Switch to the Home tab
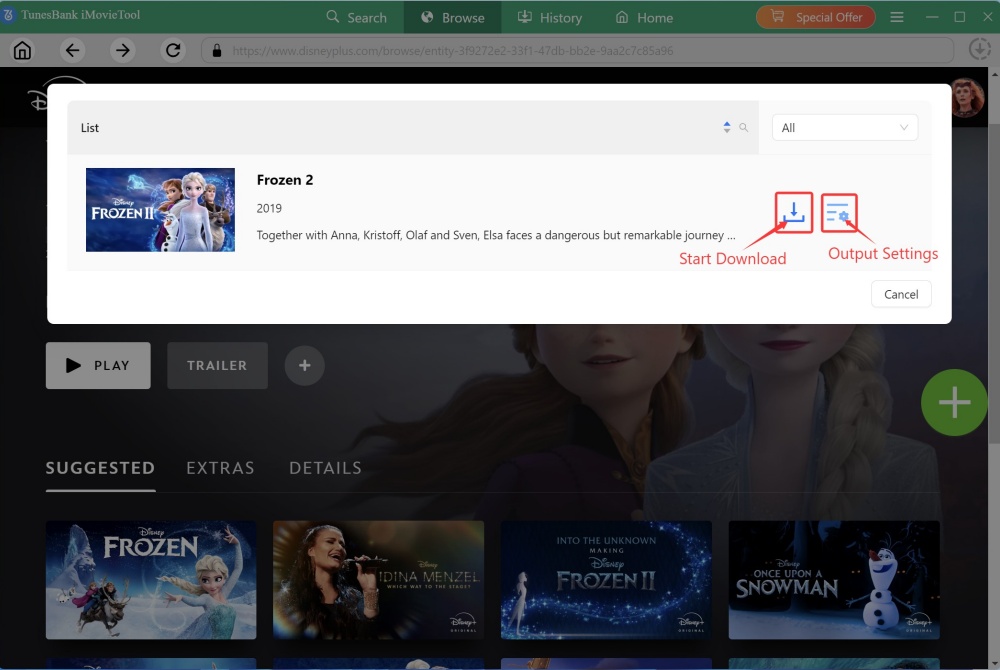Image resolution: width=1000 pixels, height=670 pixels. coord(644,17)
